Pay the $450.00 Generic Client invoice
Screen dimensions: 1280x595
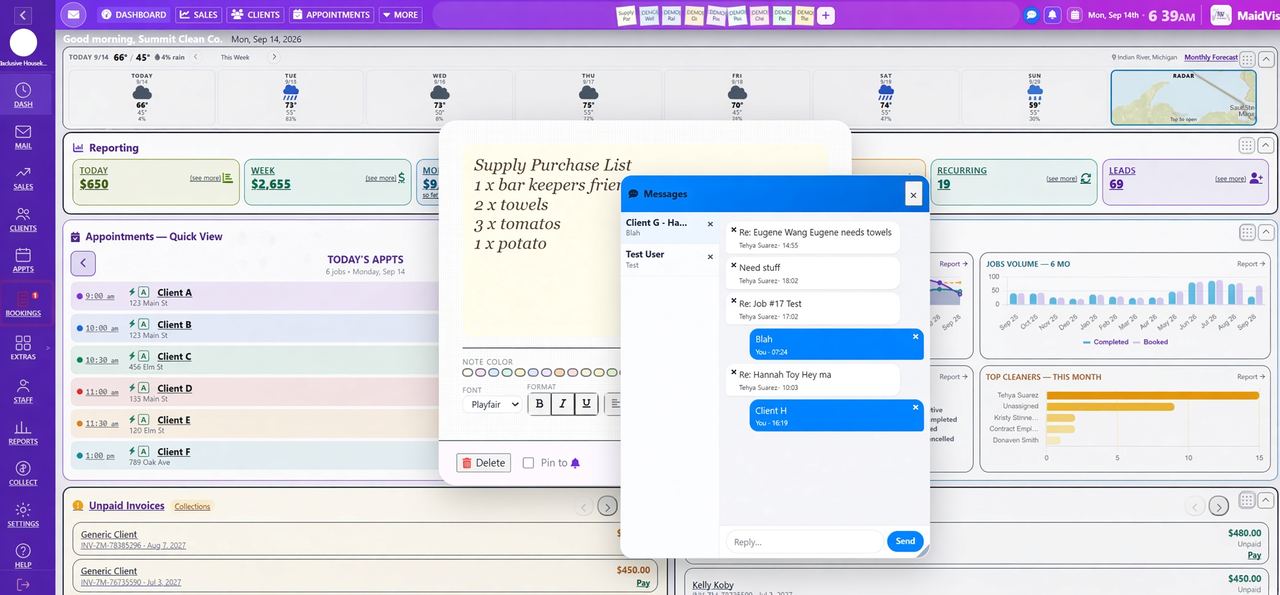[x=643, y=583]
